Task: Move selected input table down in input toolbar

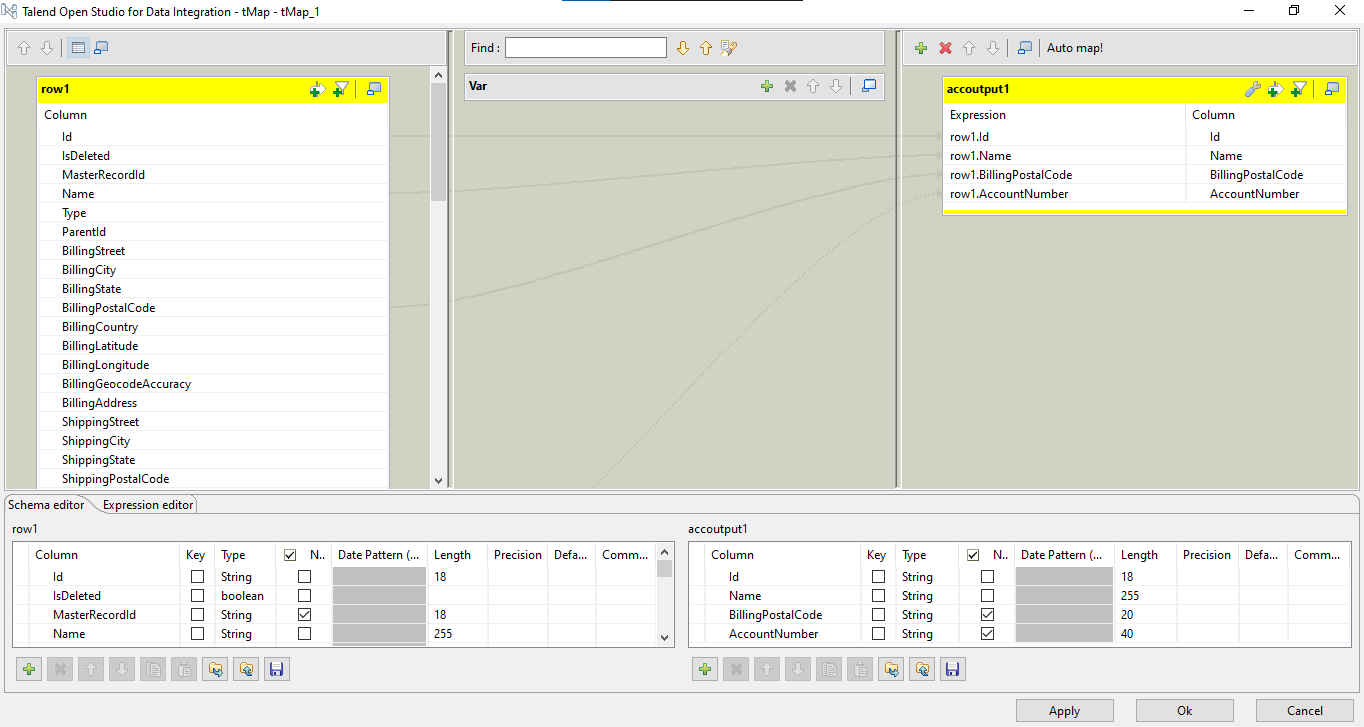Action: 46,48
